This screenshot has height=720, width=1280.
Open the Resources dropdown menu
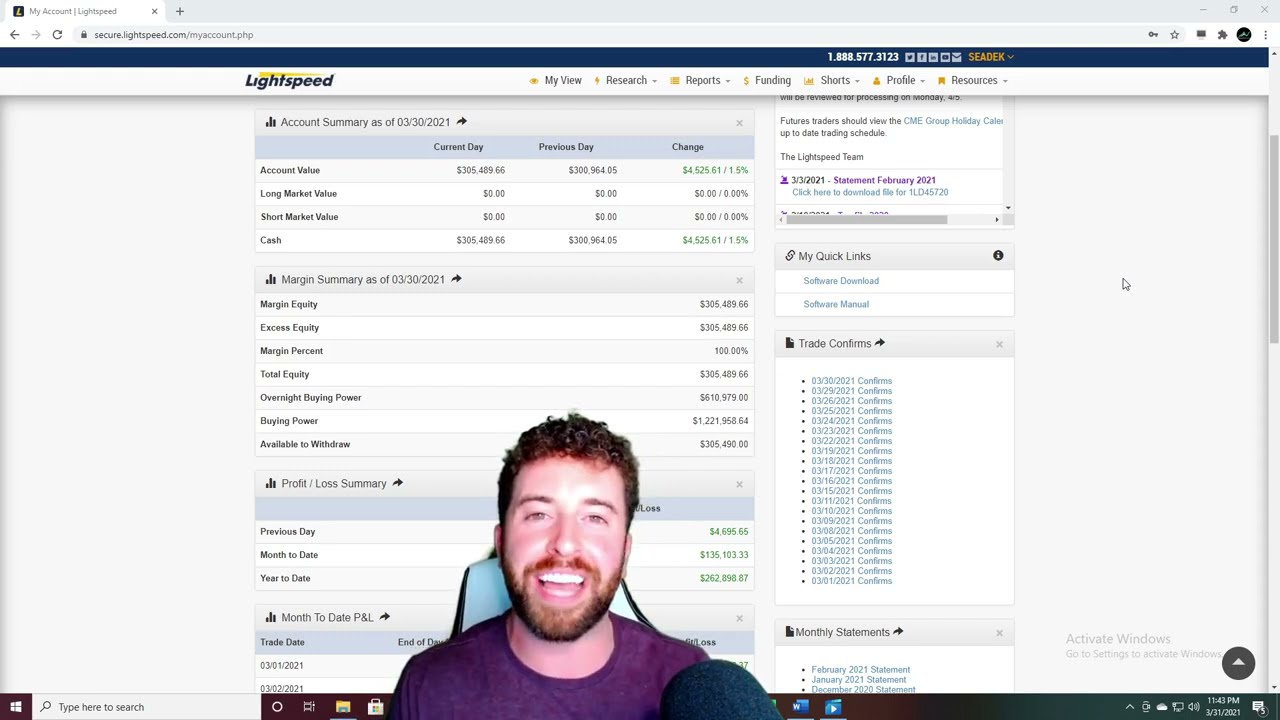973,80
